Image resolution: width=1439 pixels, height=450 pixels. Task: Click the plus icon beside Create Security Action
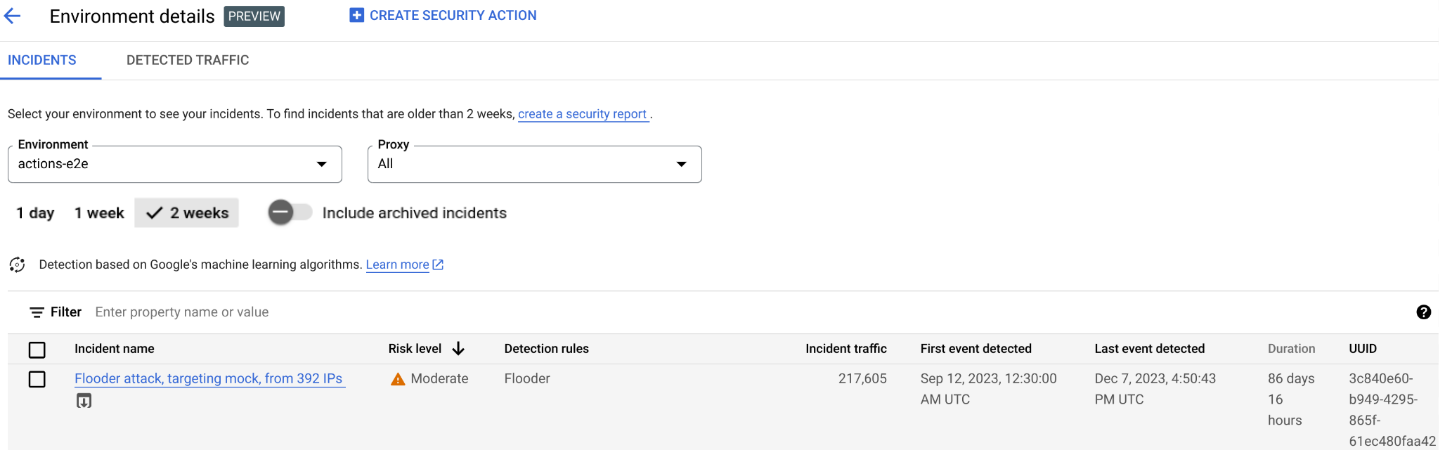click(x=356, y=15)
